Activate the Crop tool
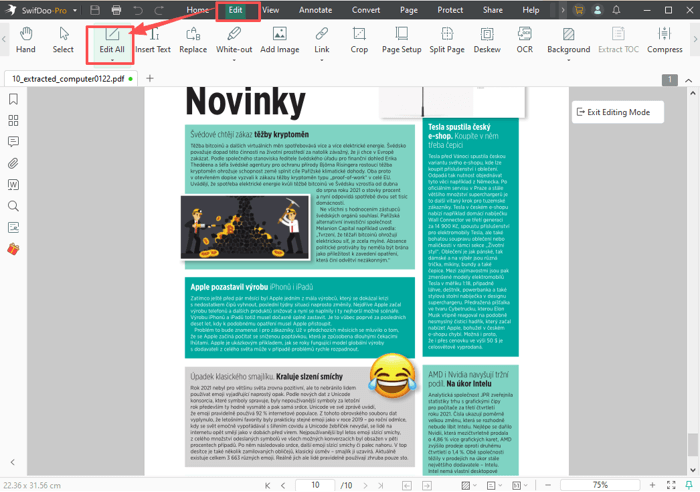The height and width of the screenshot is (492, 700). [x=359, y=40]
